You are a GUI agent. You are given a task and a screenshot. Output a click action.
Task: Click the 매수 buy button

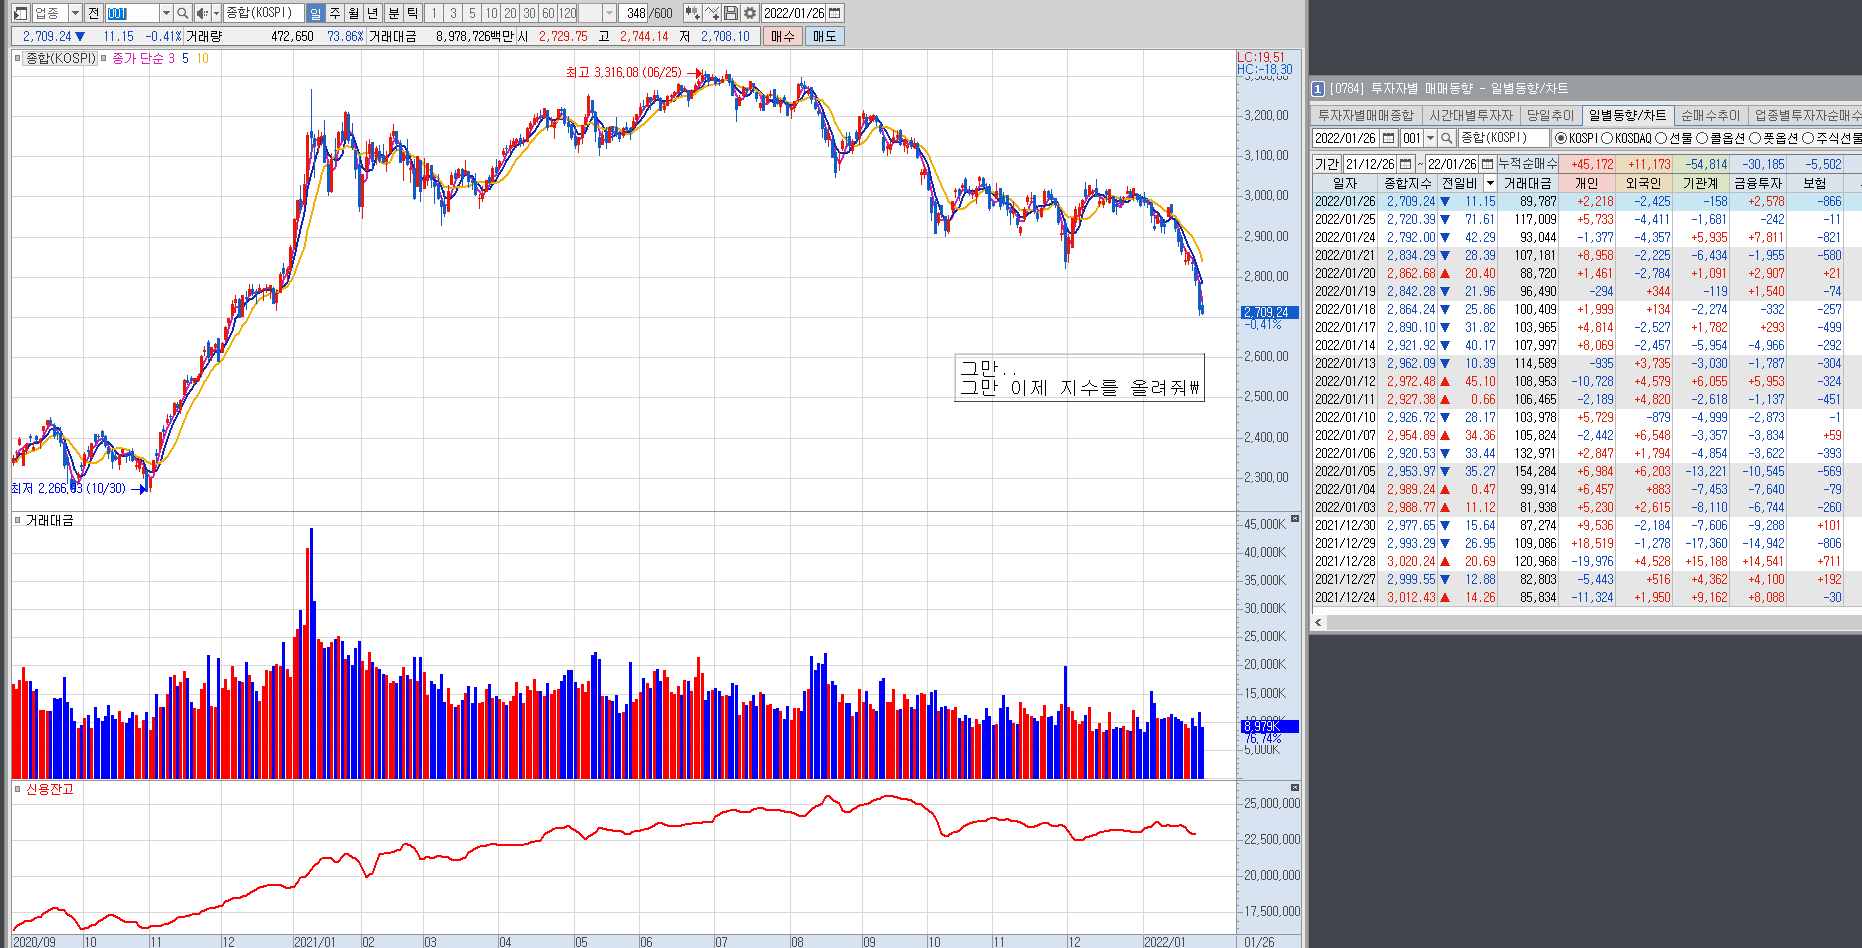pyautogui.click(x=783, y=36)
